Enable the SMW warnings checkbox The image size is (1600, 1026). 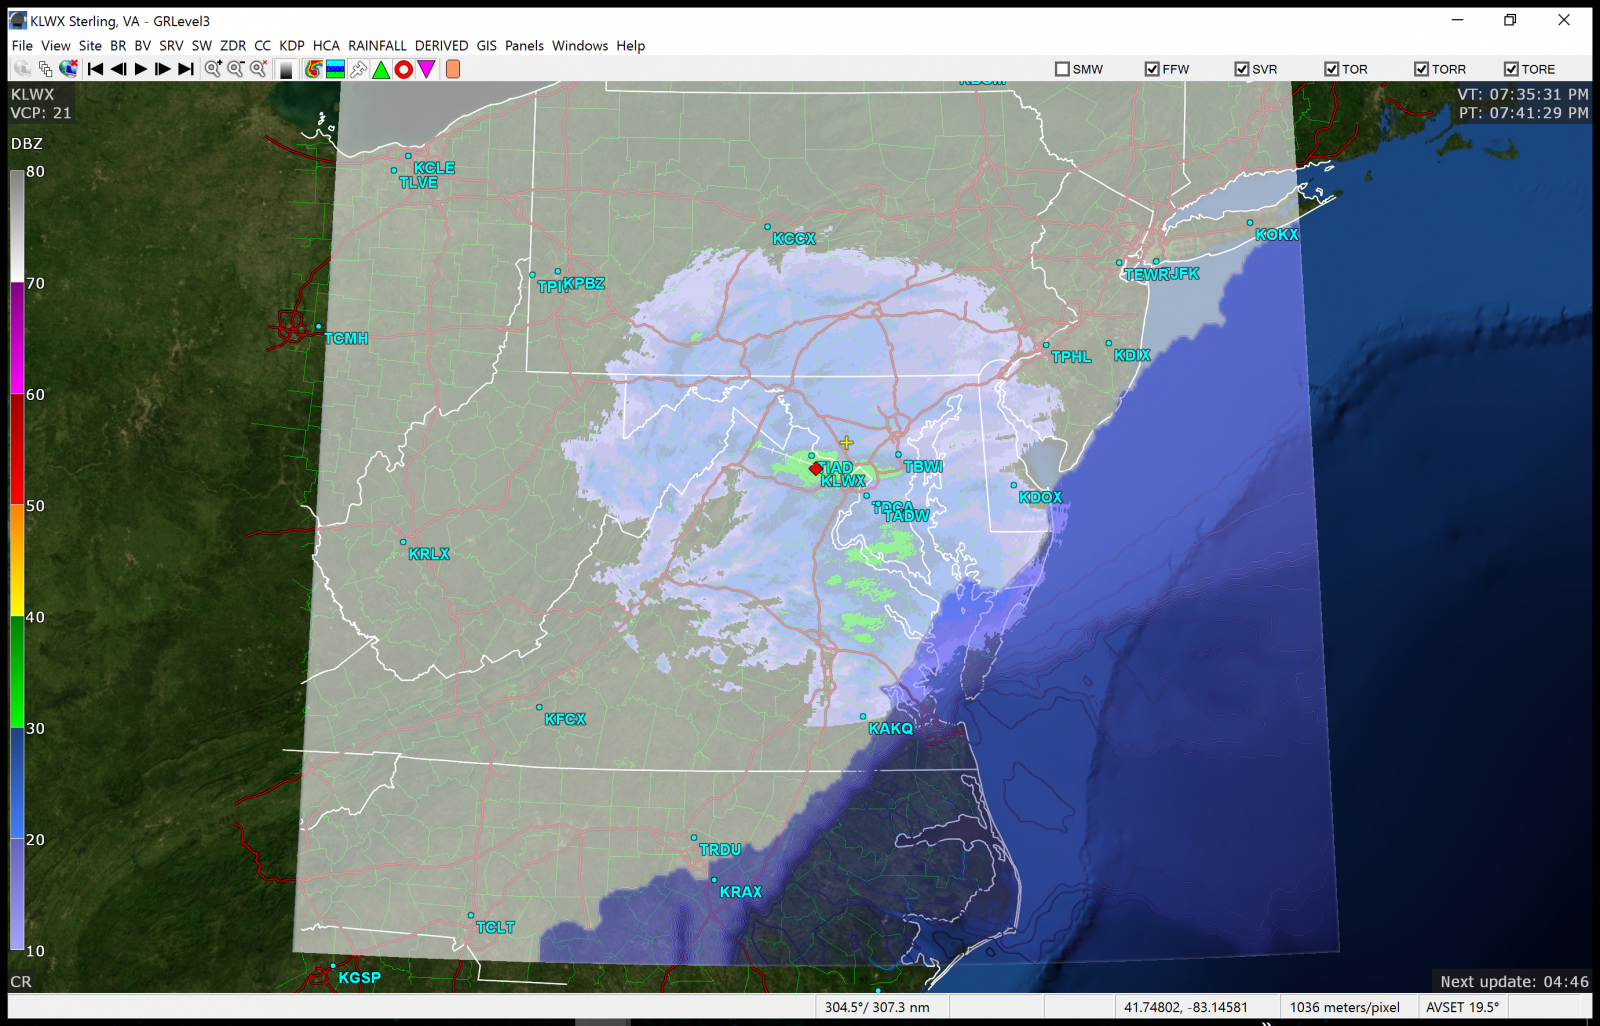pos(1062,69)
